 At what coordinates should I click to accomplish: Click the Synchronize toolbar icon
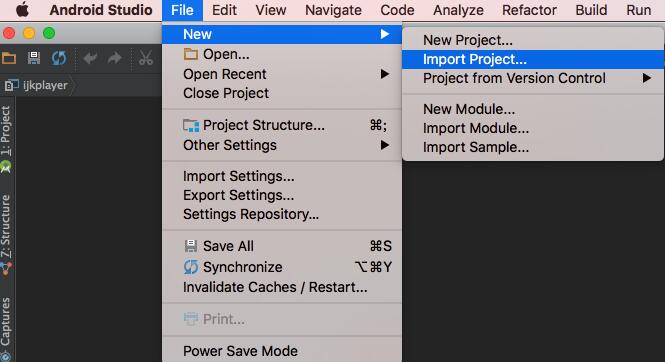coord(59,58)
